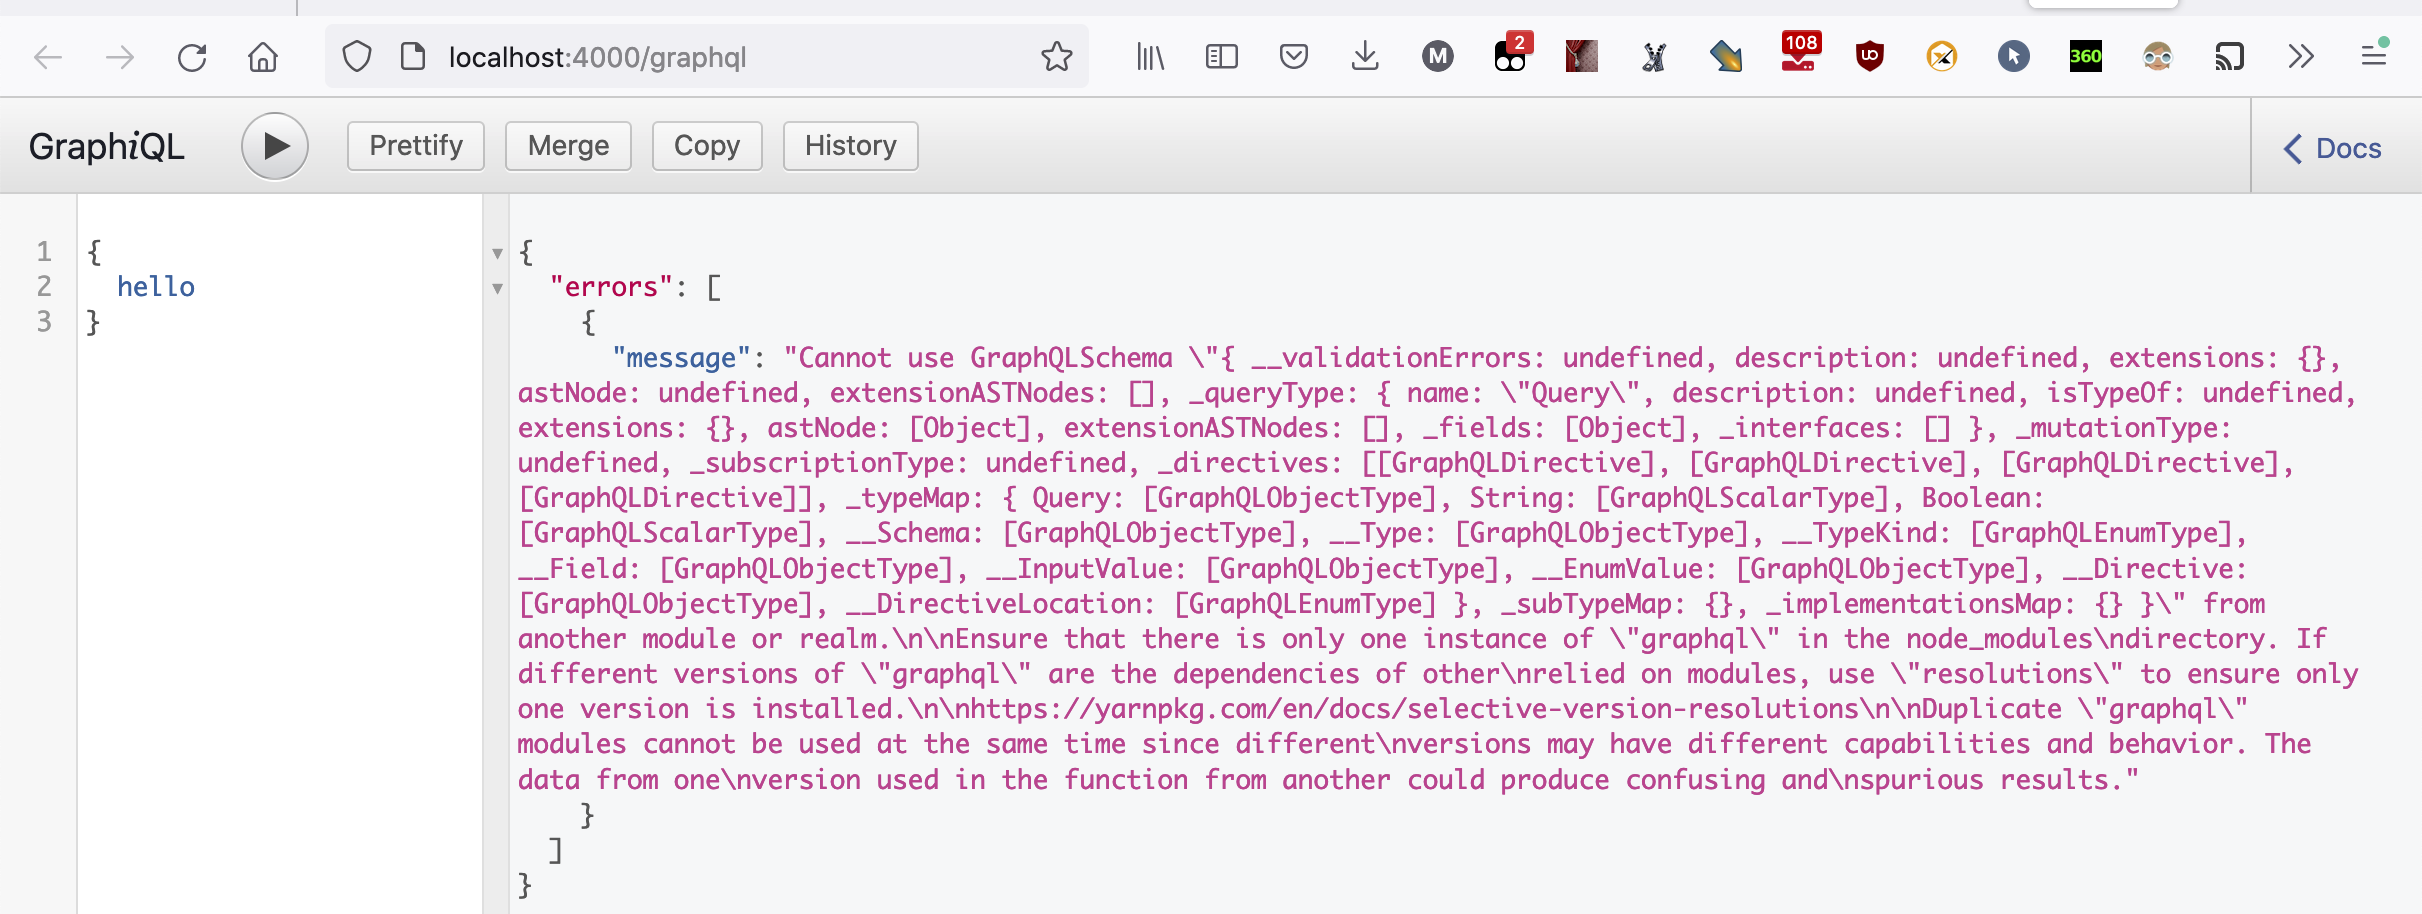Viewport: 2422px width, 914px height.
Task: Open the Downloads panel
Action: pos(1365,57)
